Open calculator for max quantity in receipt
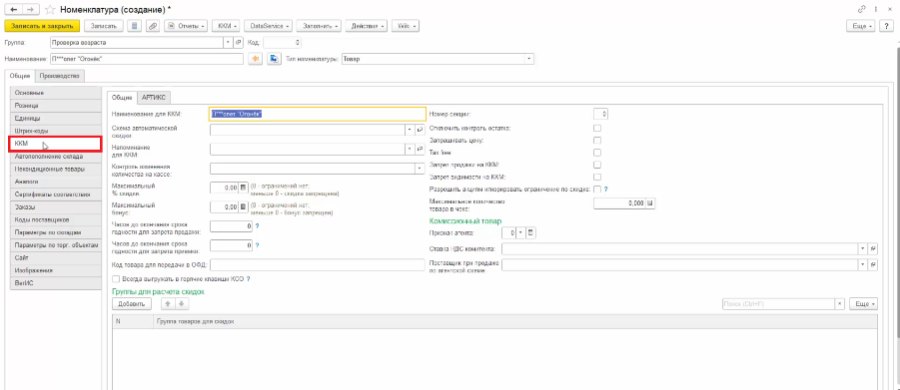This screenshot has height=390, width=900. point(650,203)
